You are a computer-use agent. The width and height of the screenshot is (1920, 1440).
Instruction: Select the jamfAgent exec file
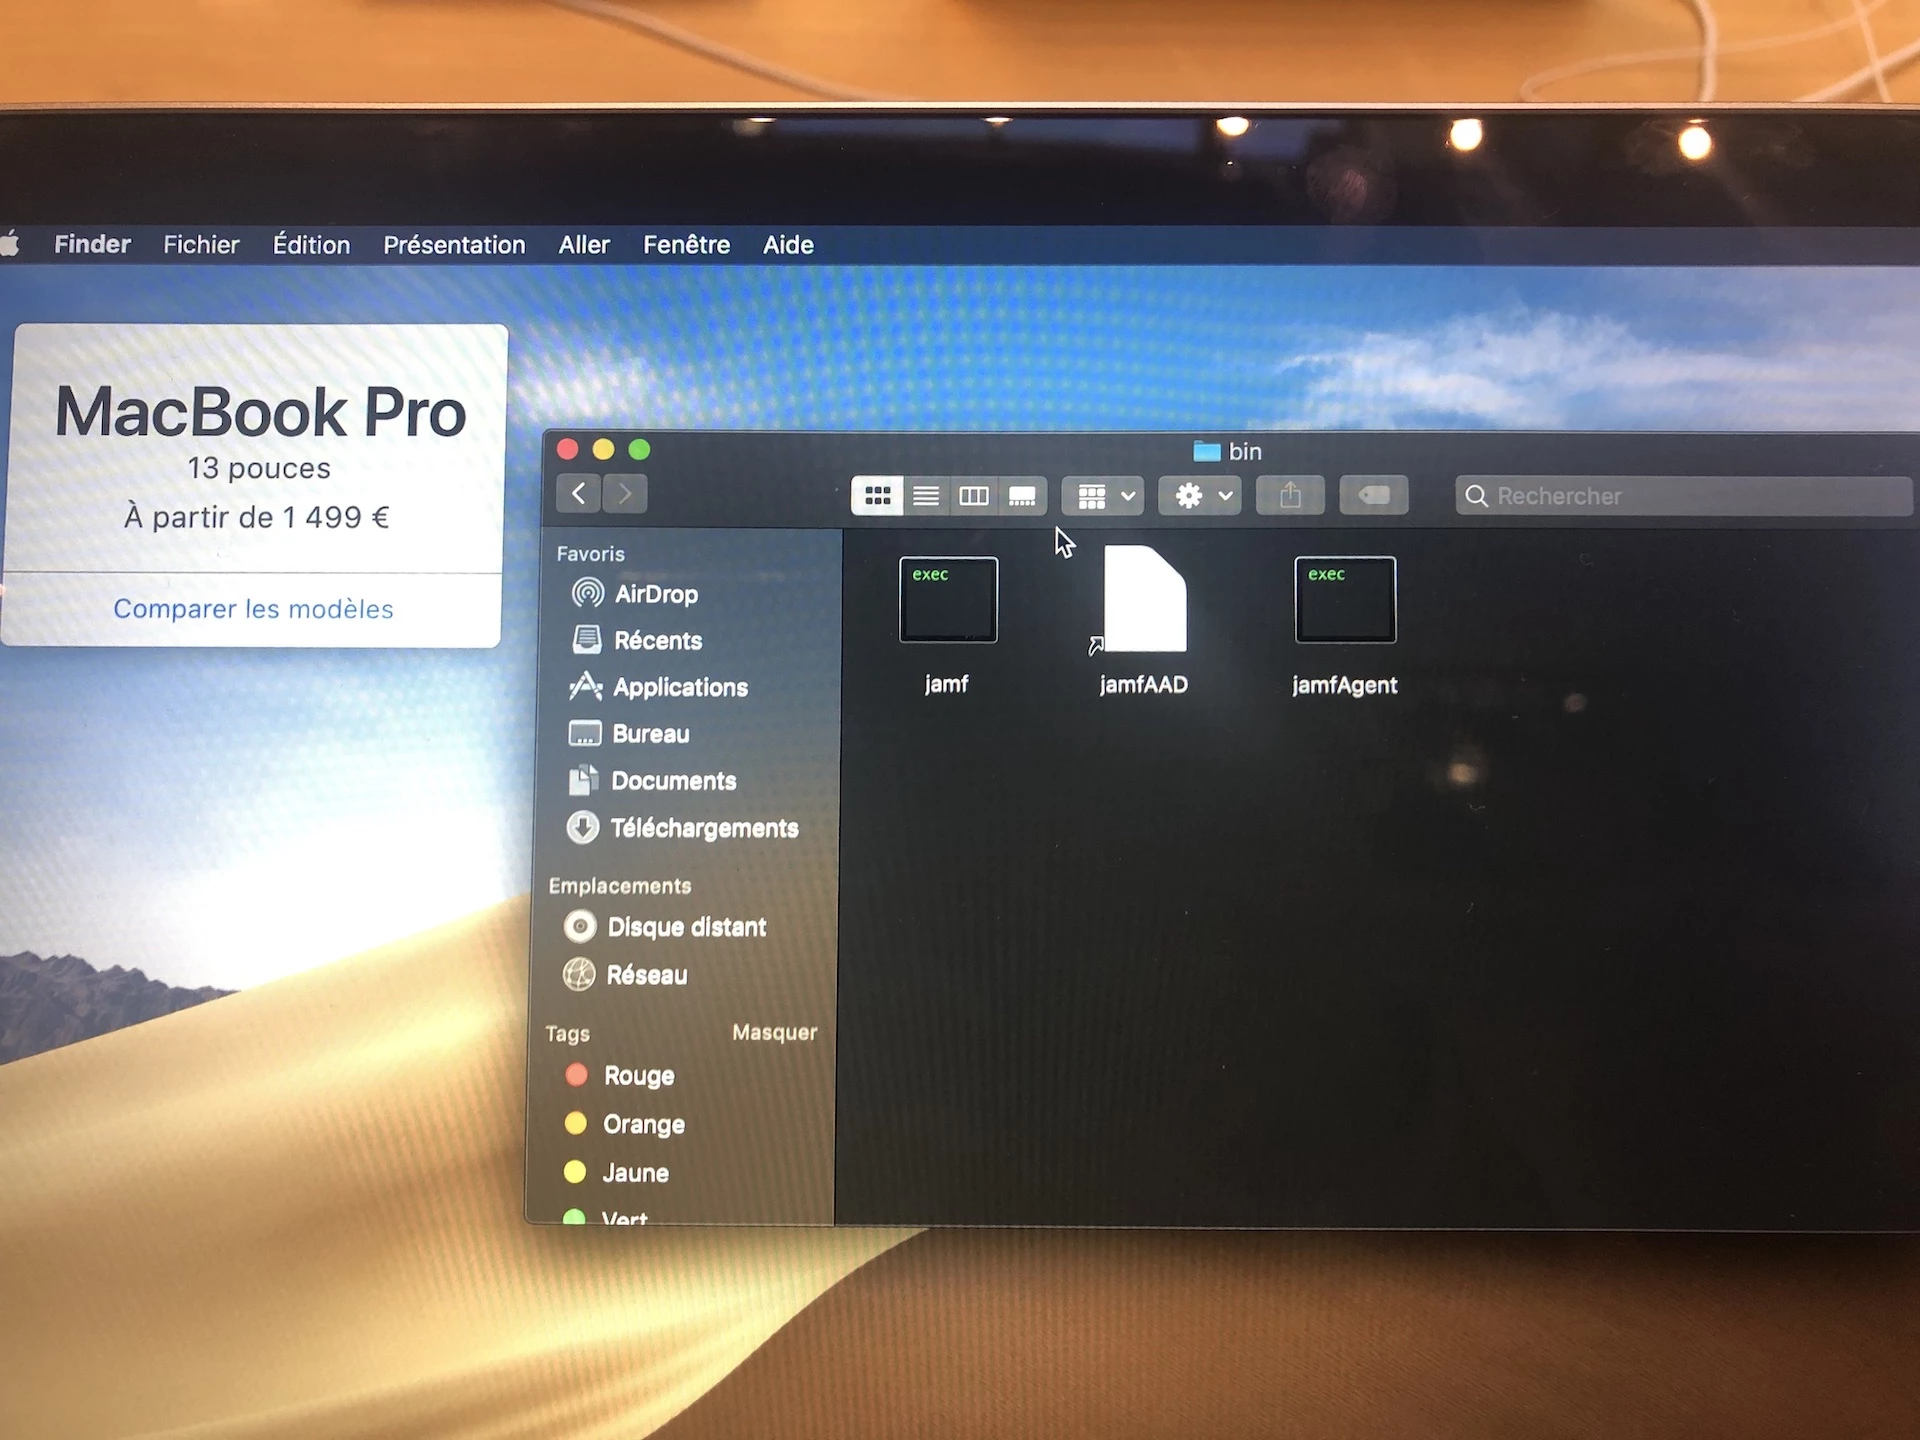point(1344,602)
